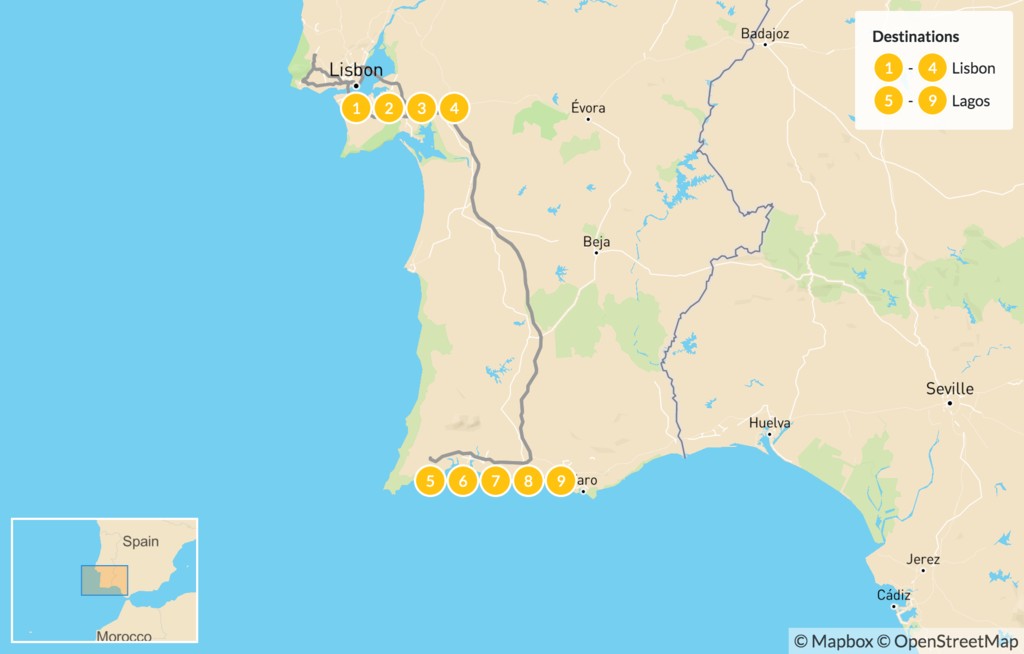Select map marker number 8
Screen dimensions: 1024x654
(x=528, y=482)
